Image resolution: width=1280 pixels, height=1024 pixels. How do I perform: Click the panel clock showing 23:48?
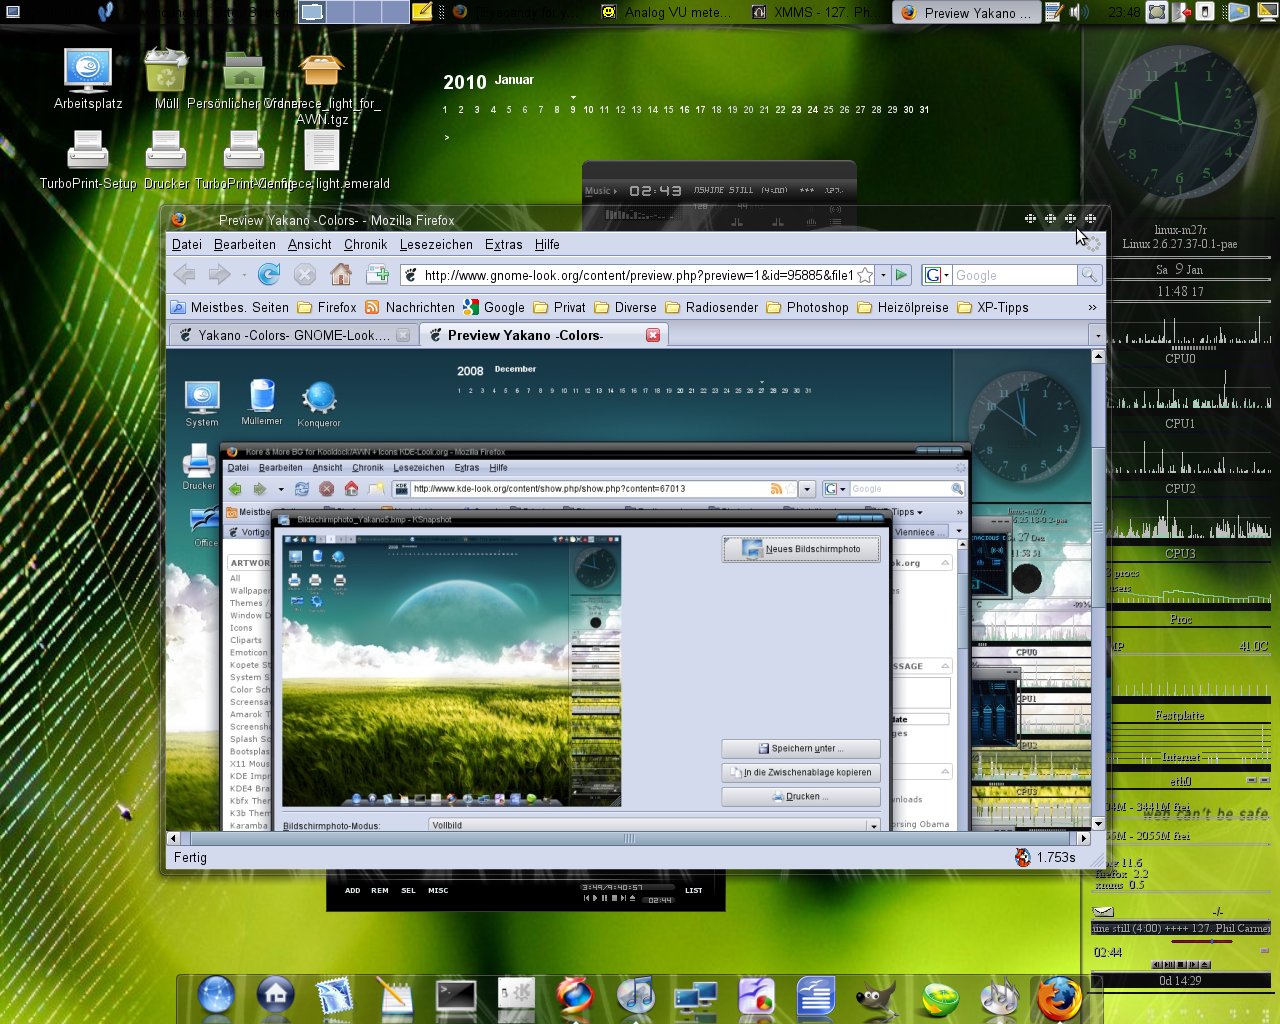[1124, 12]
